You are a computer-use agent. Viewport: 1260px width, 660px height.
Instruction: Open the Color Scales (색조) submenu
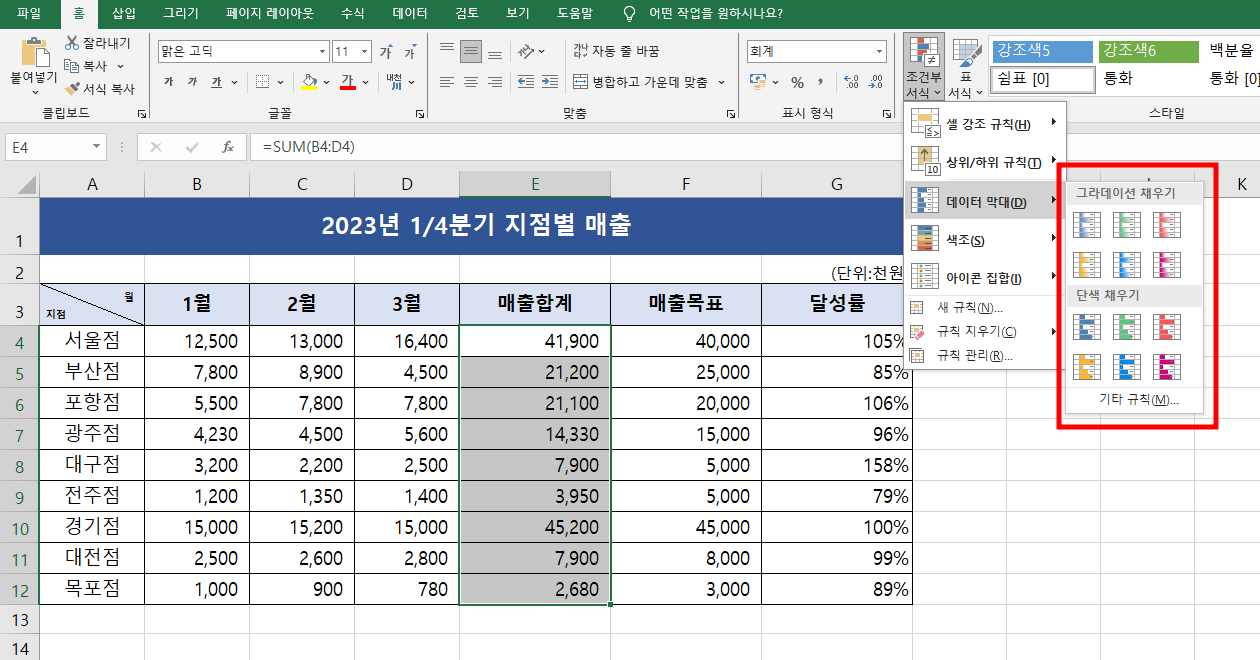coord(985,240)
